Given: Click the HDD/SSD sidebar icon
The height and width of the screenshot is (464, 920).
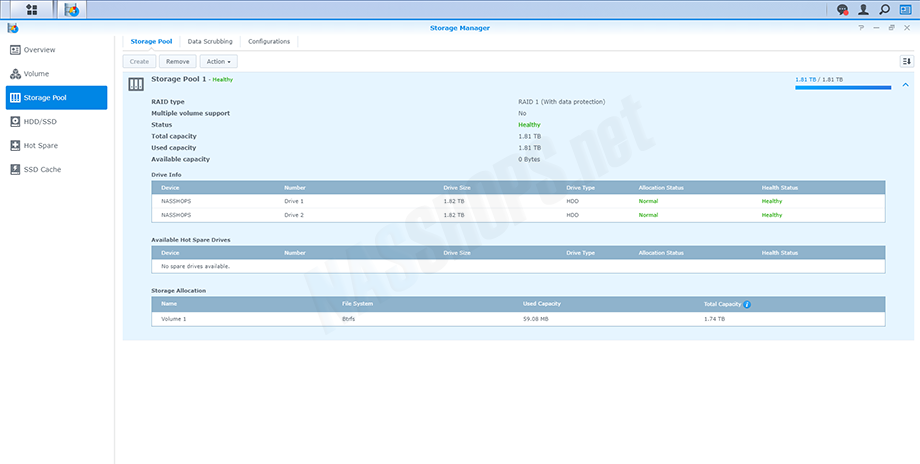Looking at the screenshot, I should [x=15, y=121].
